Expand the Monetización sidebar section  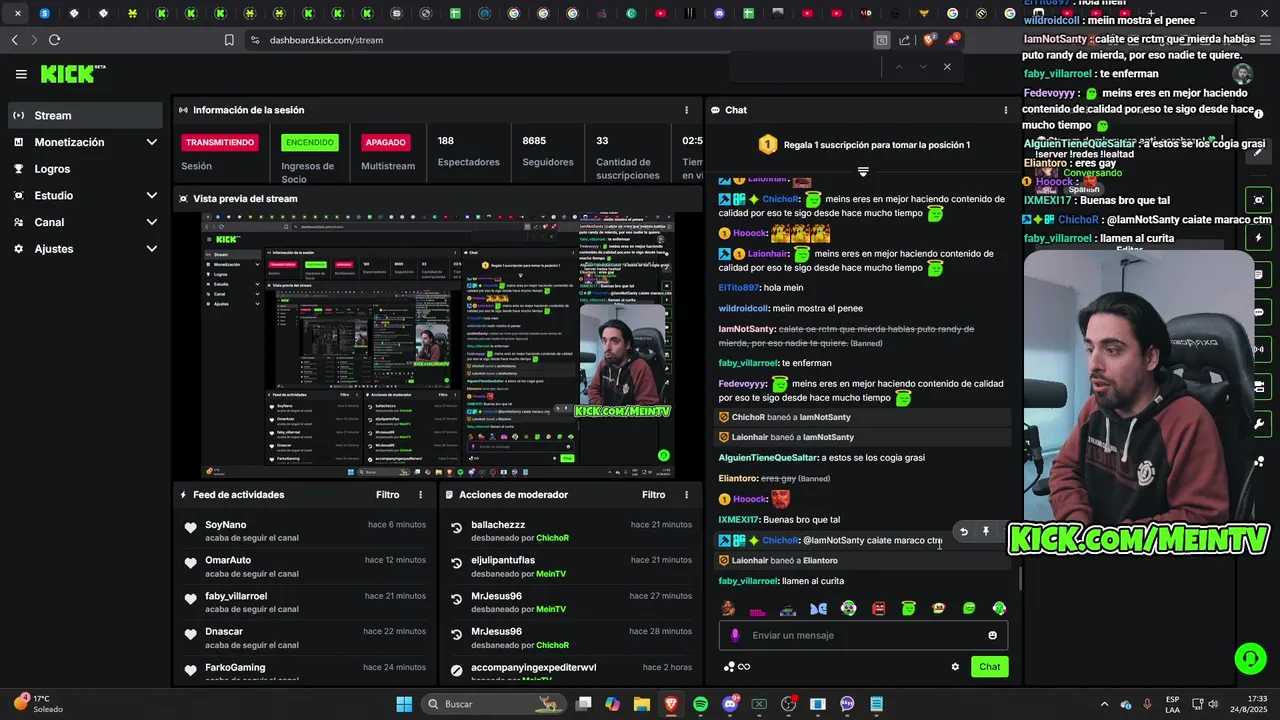click(x=85, y=142)
